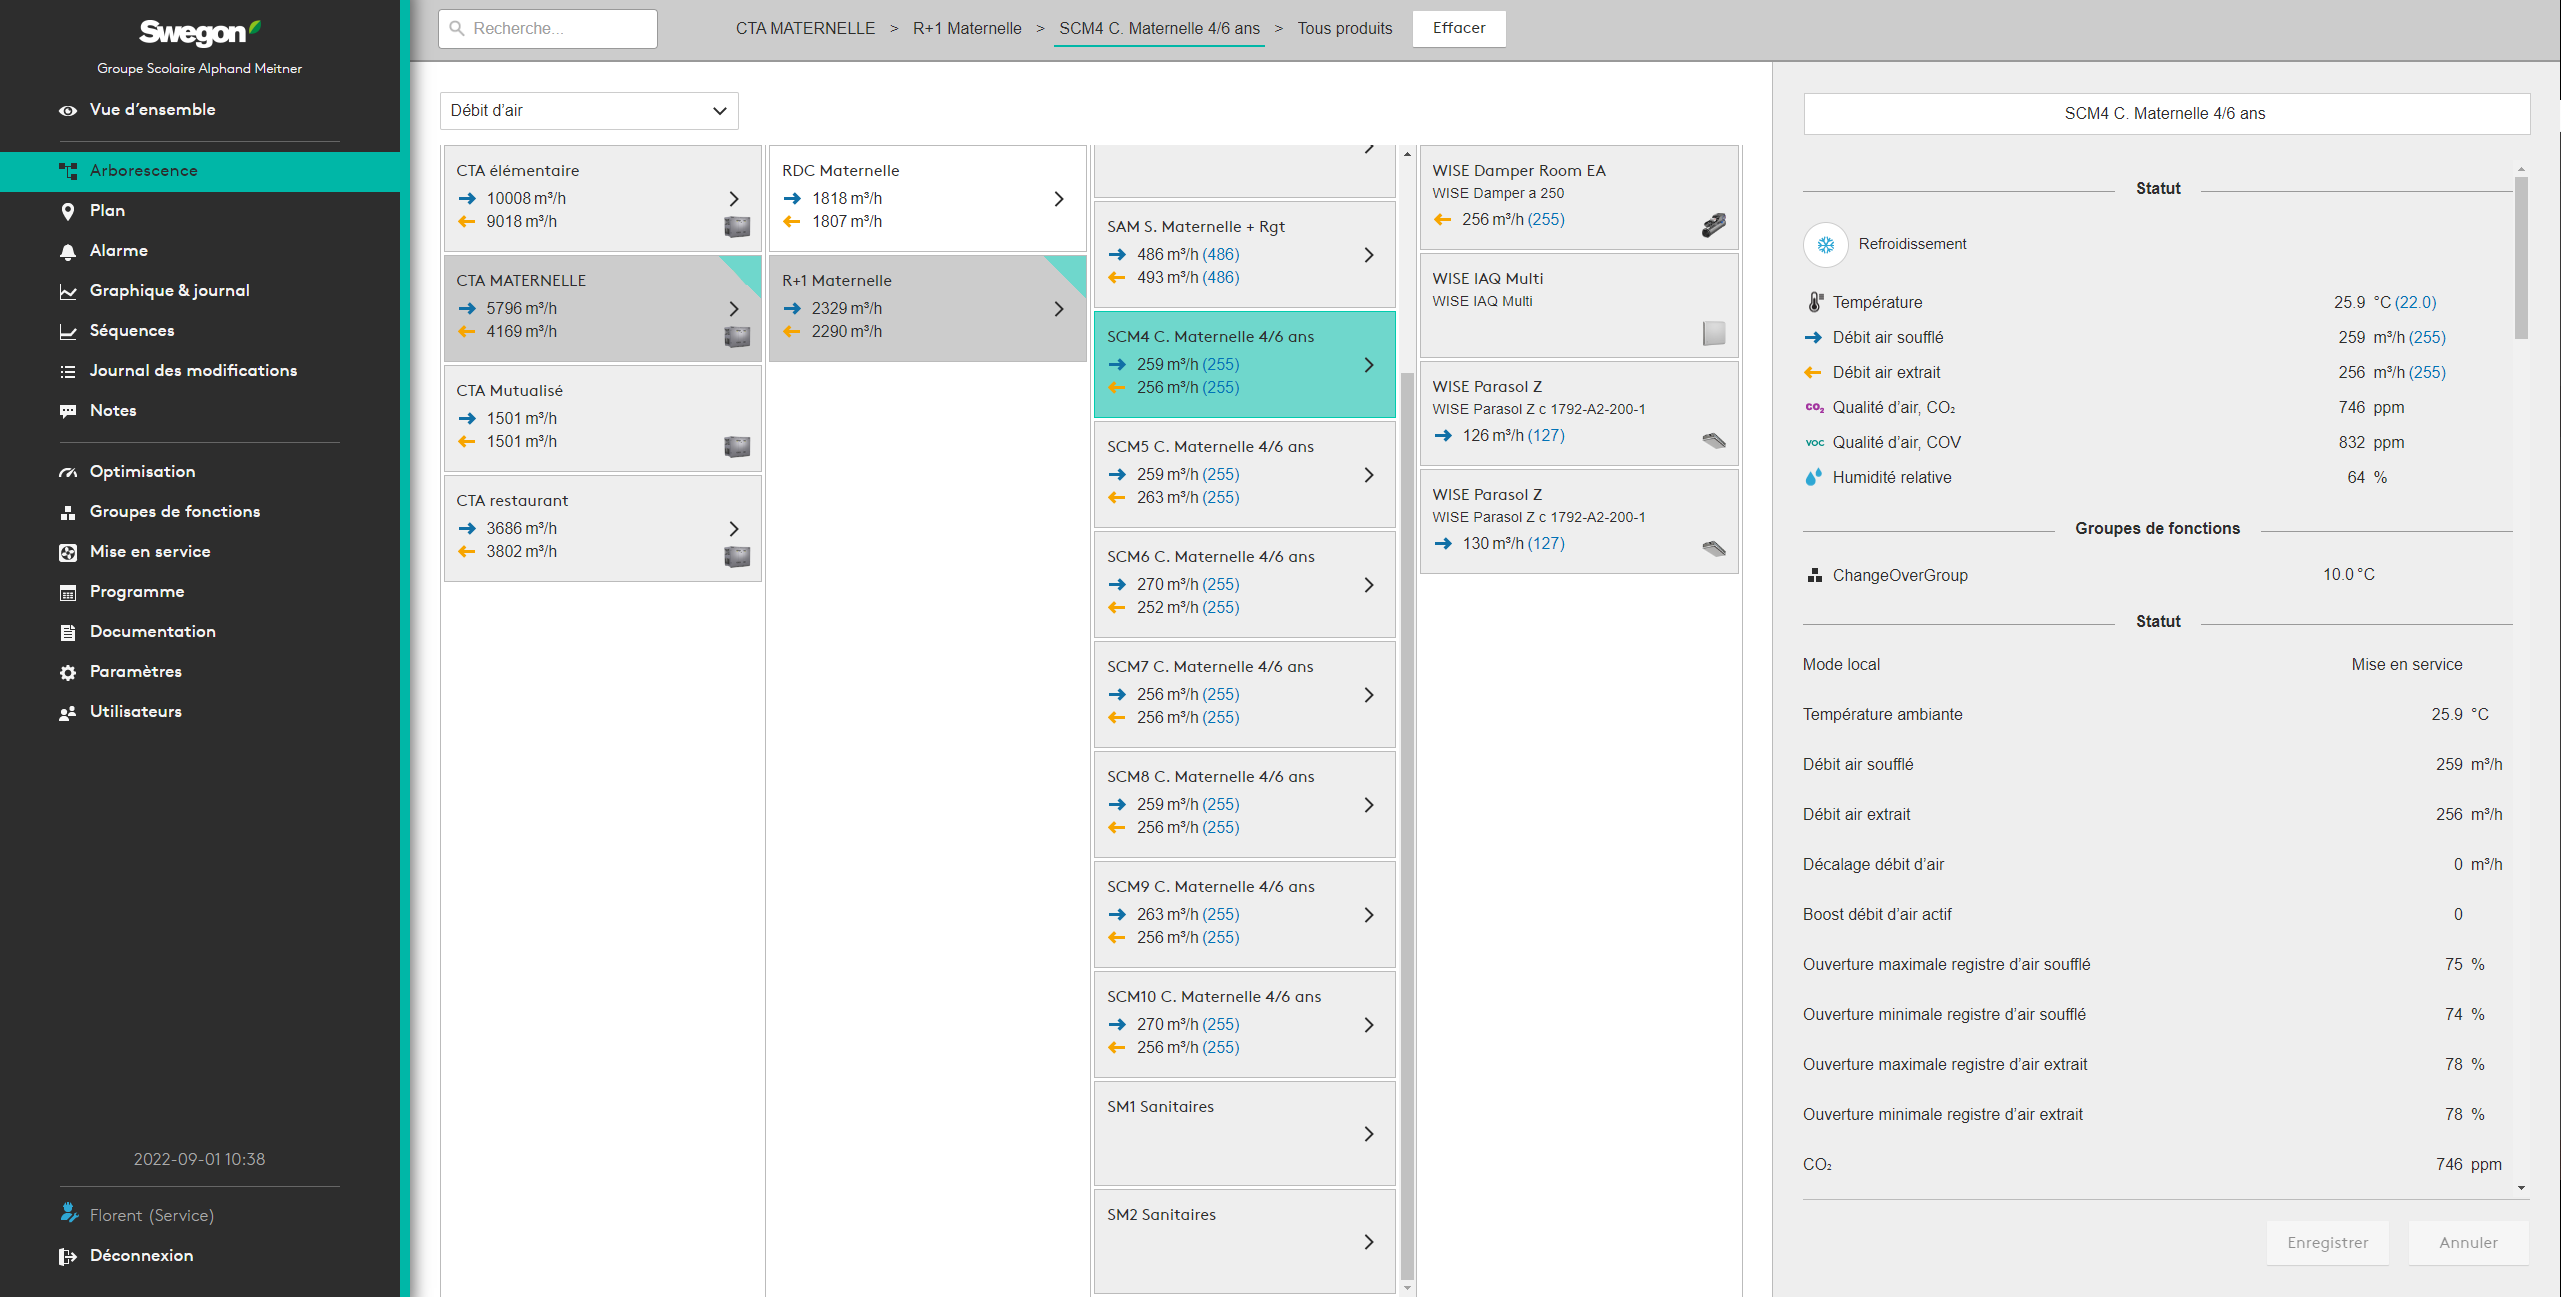Click the Plan location pin icon
Viewport: 2561px width, 1297px height.
click(x=68, y=211)
